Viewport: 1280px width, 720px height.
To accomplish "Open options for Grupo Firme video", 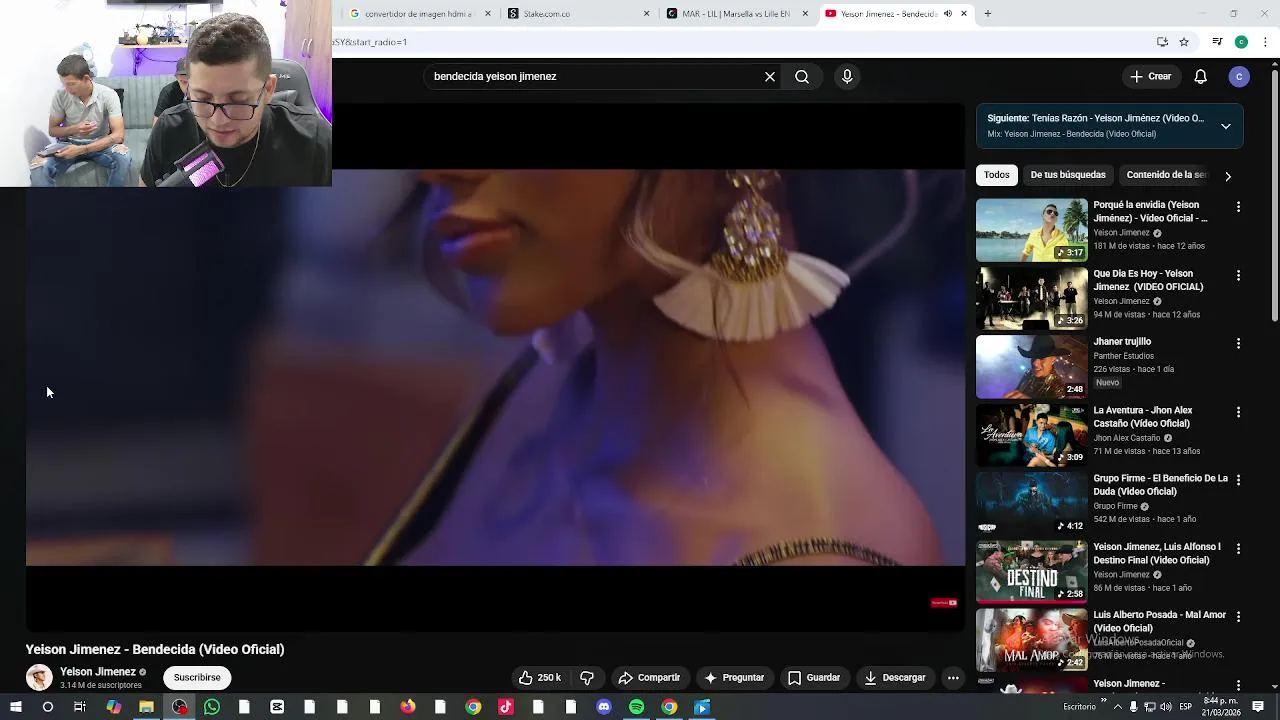I will tap(1238, 480).
